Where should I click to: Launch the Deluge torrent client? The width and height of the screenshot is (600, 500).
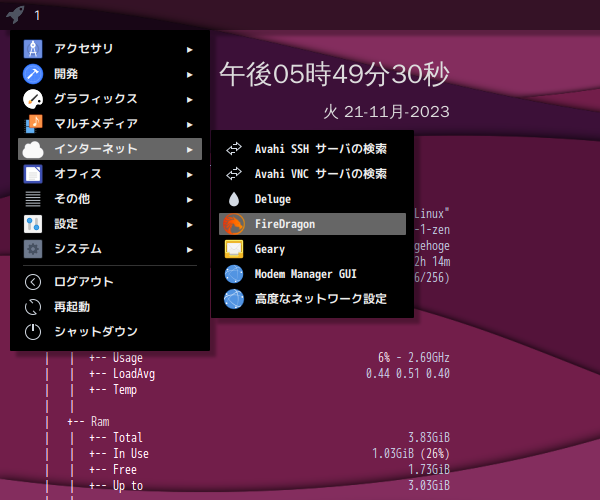click(312, 199)
